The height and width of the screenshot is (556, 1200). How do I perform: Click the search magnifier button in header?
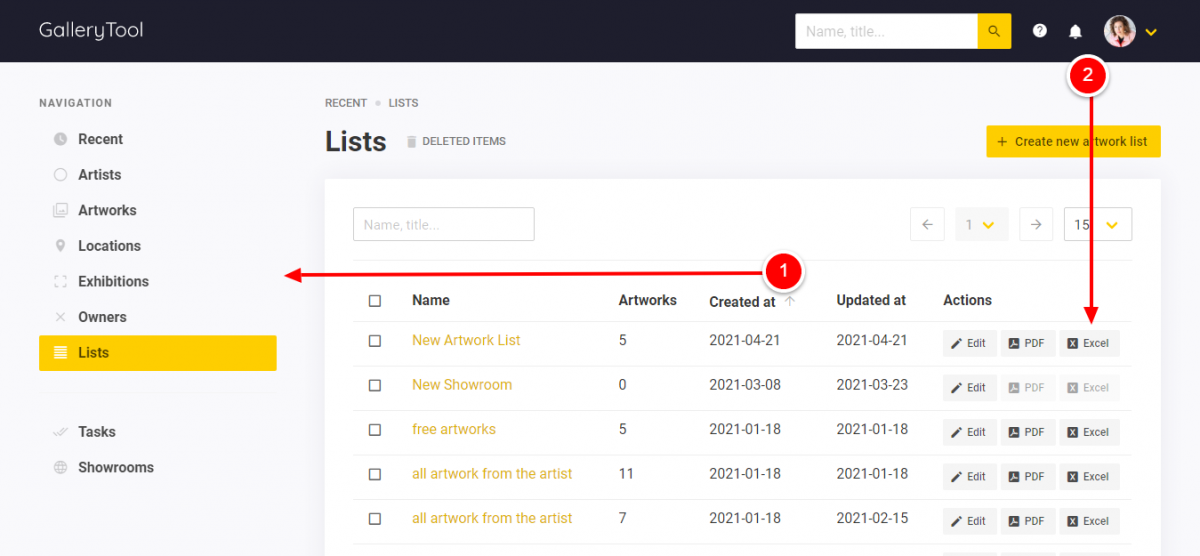(994, 31)
